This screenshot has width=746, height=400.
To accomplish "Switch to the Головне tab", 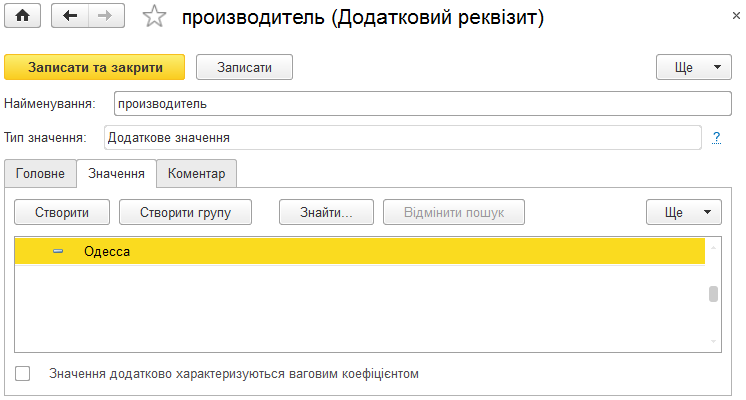I will click(40, 174).
